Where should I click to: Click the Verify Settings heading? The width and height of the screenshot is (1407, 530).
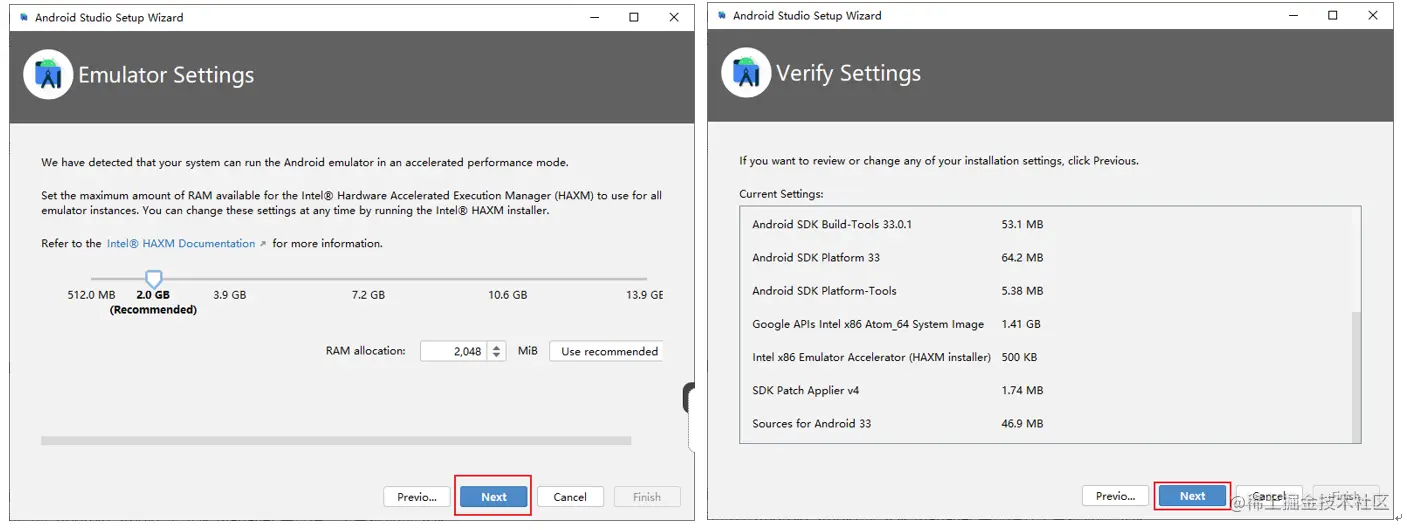(848, 73)
